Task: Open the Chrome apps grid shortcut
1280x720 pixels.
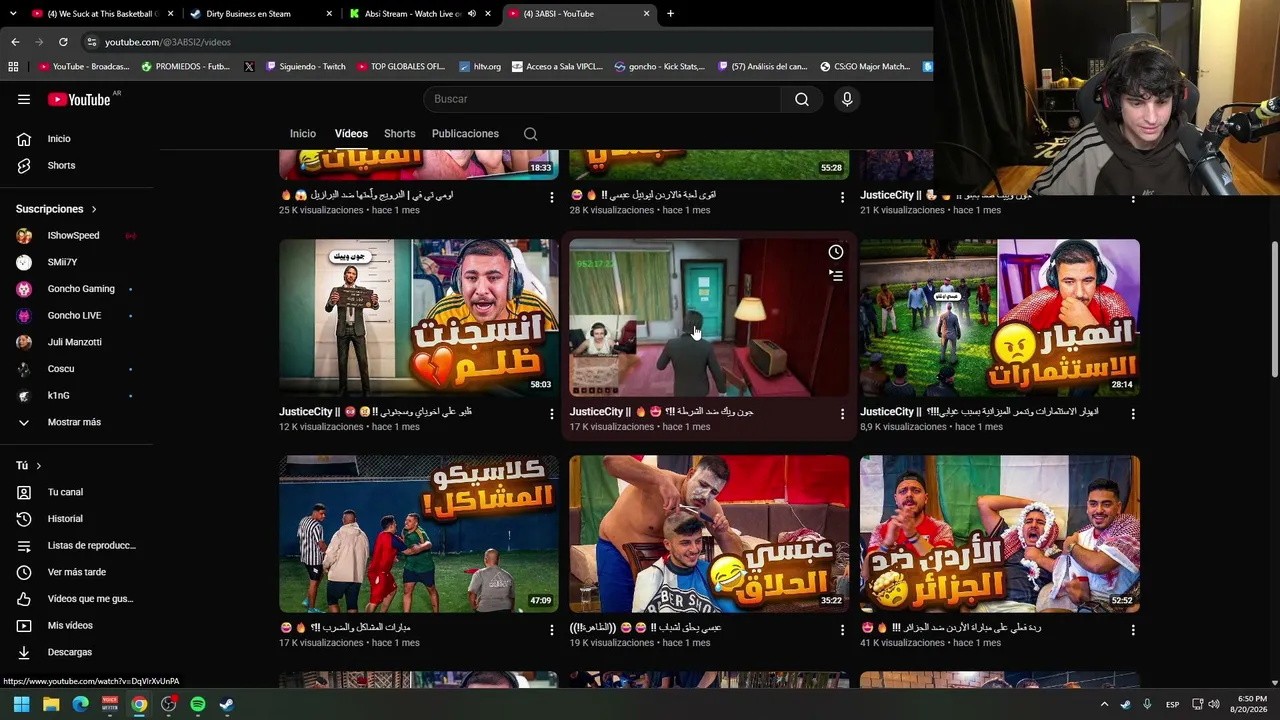Action: pyautogui.click(x=13, y=67)
